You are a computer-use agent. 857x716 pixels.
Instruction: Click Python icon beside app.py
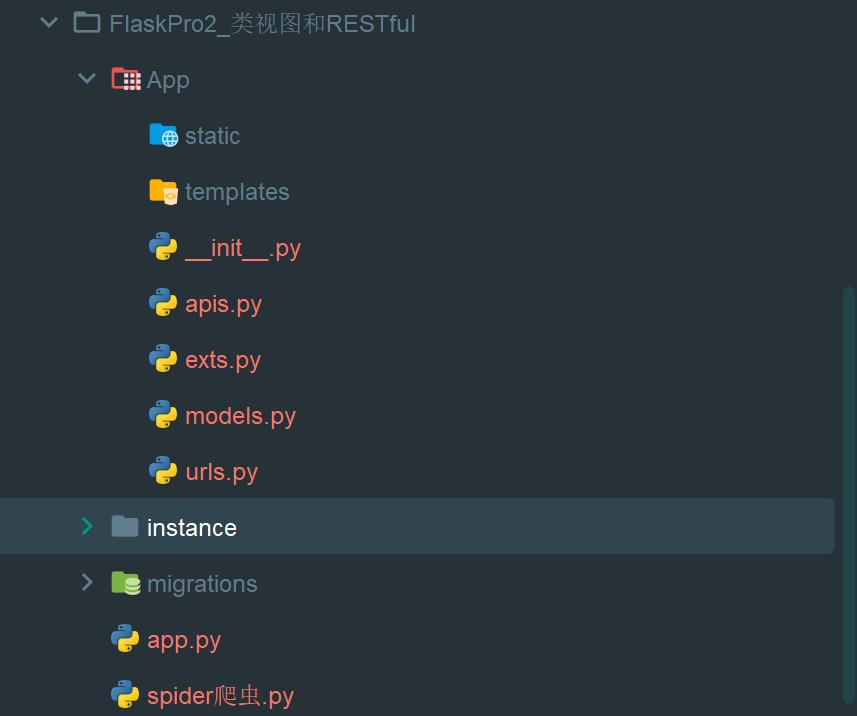(x=125, y=640)
